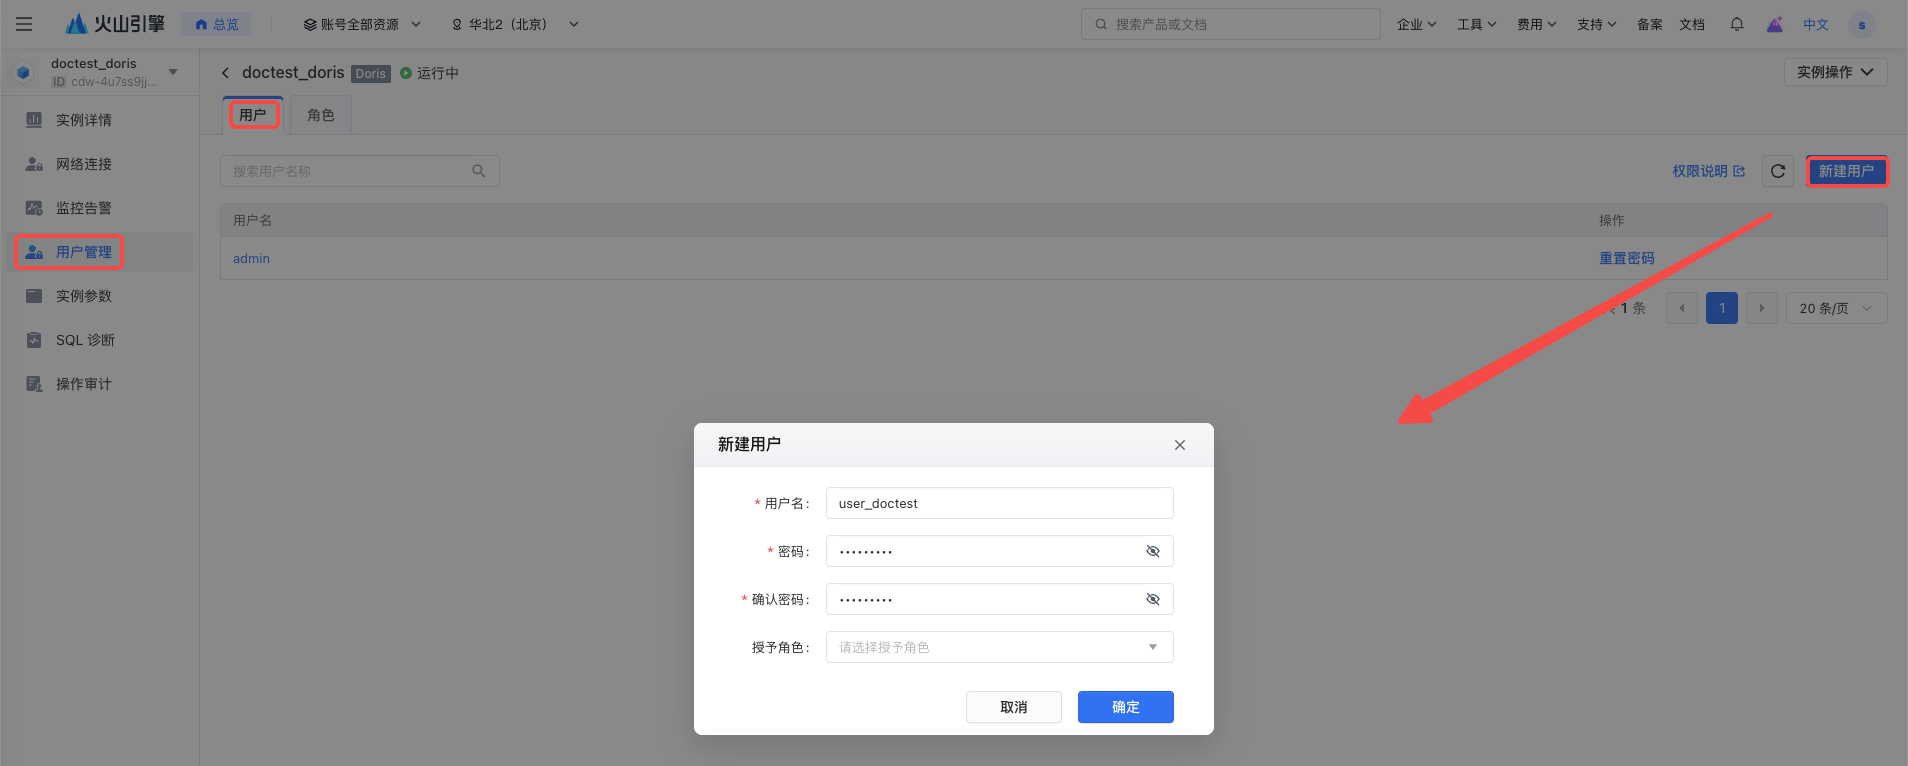The image size is (1908, 766).
Task: Click the 总览 overview button
Action: (x=217, y=24)
